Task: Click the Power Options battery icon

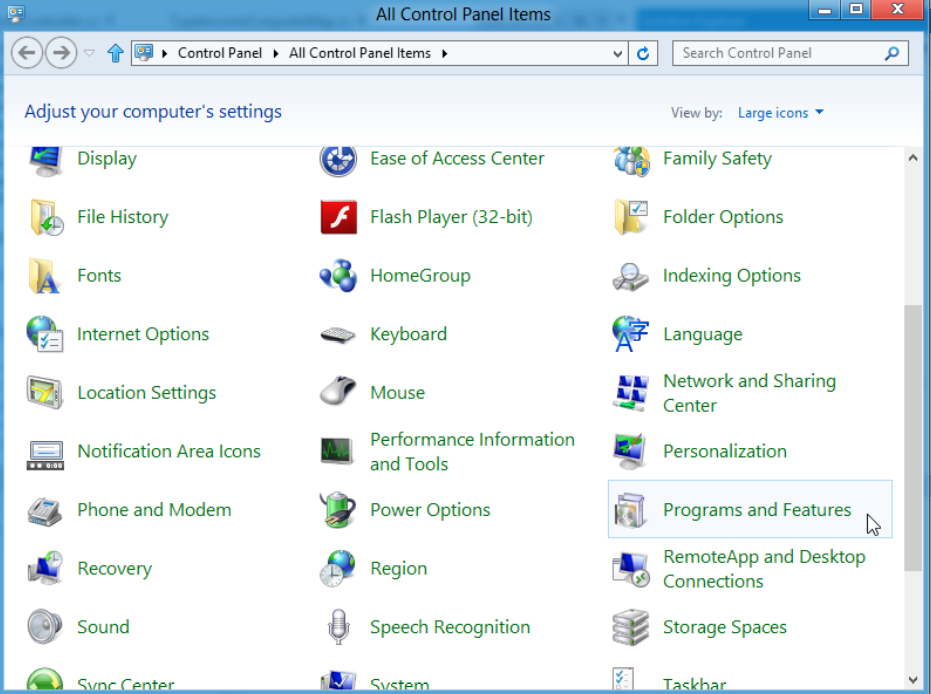Action: tap(338, 509)
